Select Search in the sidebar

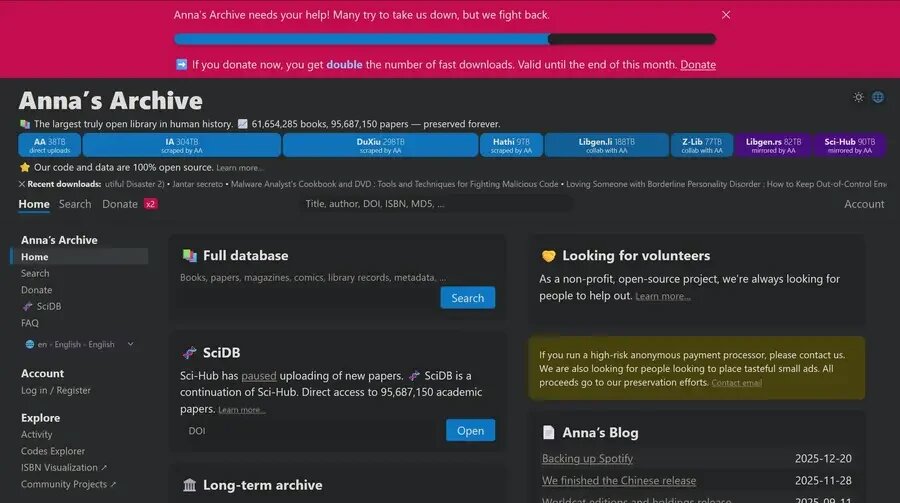click(35, 273)
